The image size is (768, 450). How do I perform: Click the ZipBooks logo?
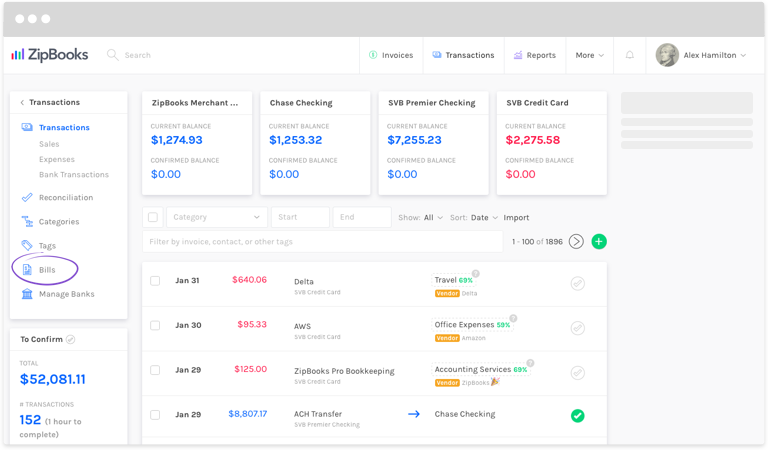(49, 55)
